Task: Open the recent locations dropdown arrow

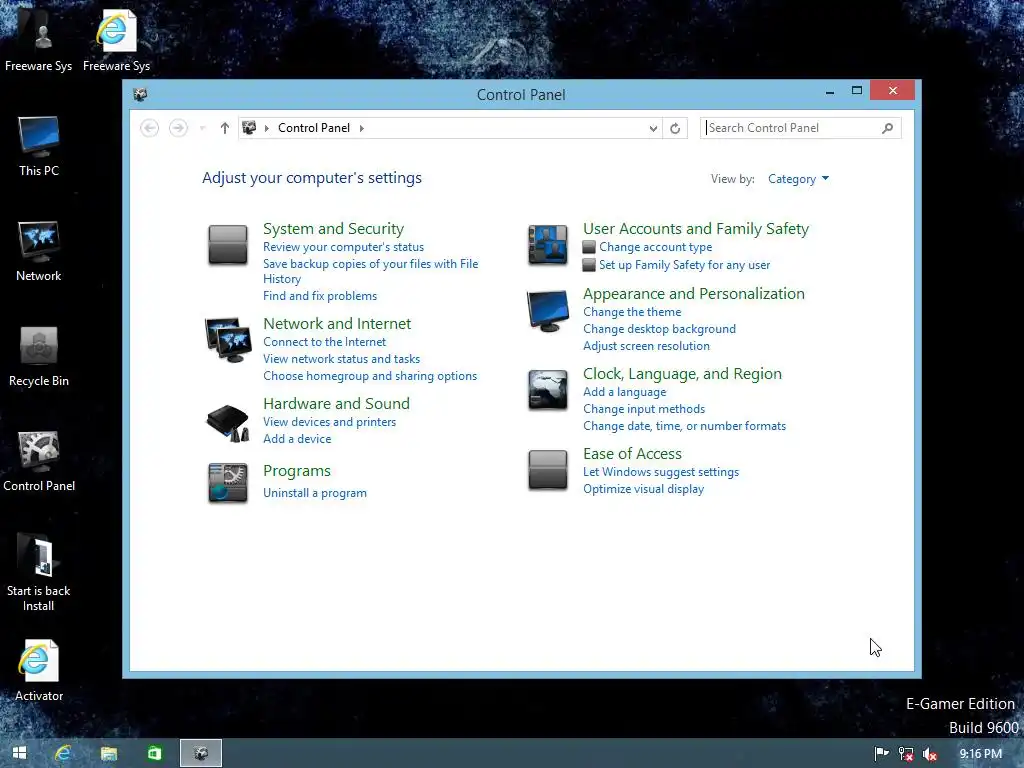Action: (x=202, y=128)
